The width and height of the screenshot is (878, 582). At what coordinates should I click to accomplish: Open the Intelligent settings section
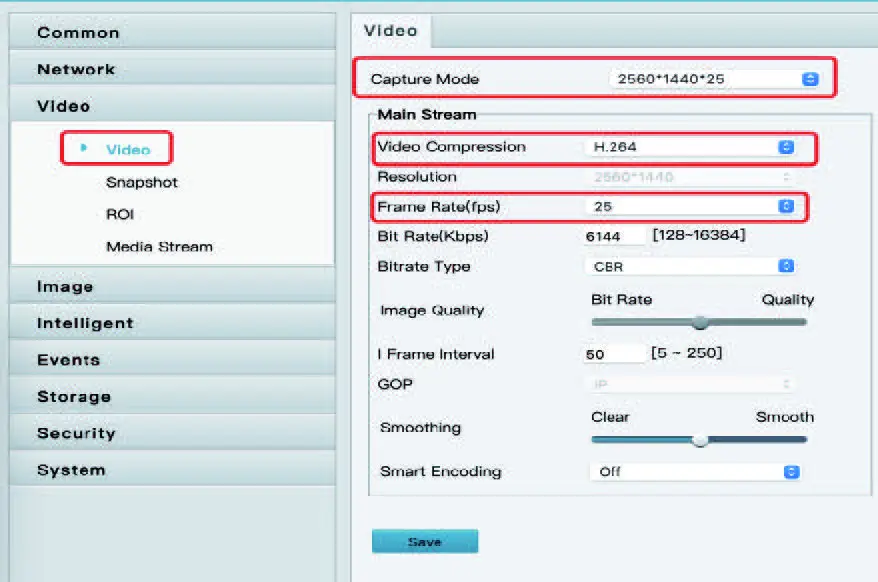(172, 323)
